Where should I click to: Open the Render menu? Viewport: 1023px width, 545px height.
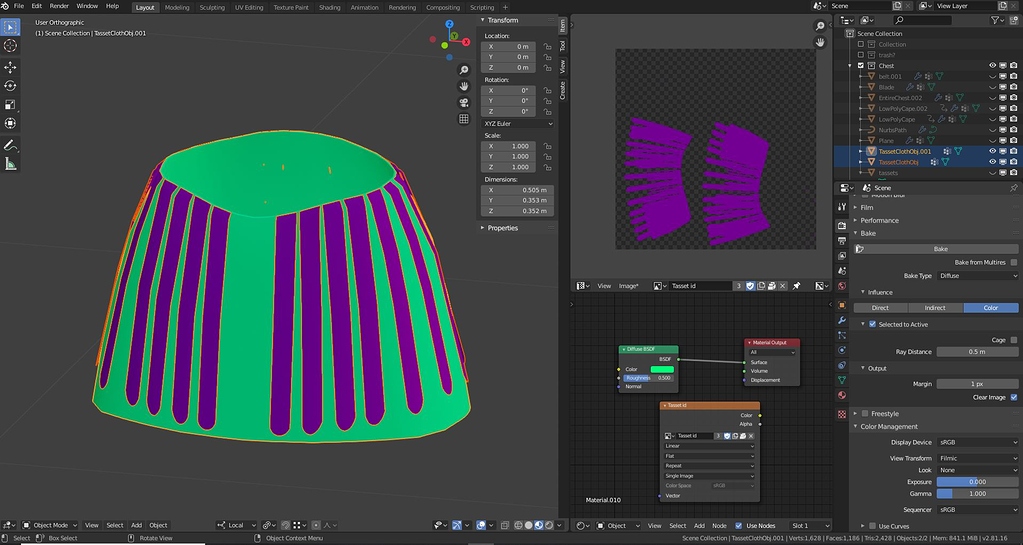pos(59,6)
